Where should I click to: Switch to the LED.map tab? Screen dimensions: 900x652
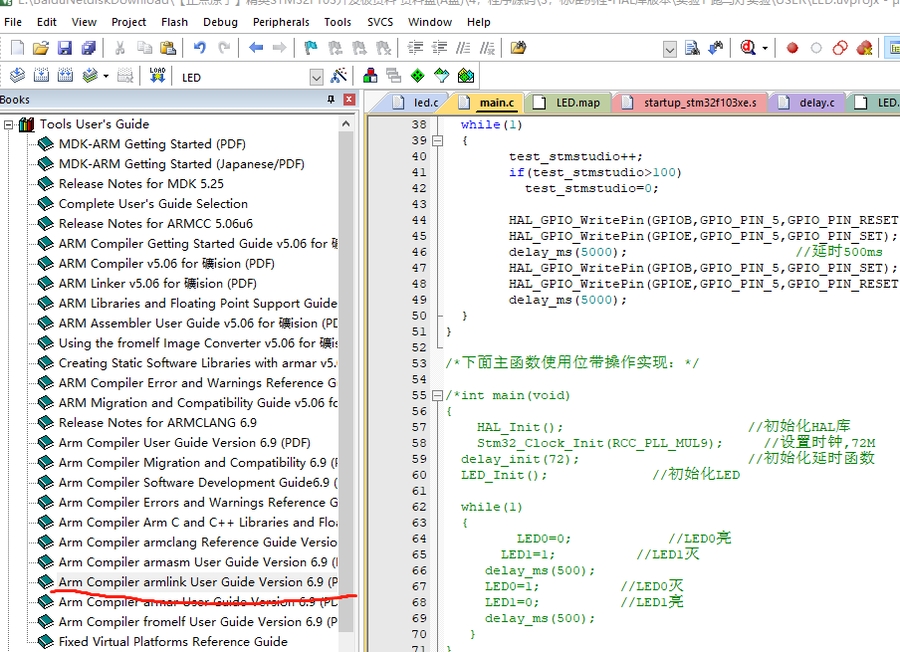click(577, 102)
